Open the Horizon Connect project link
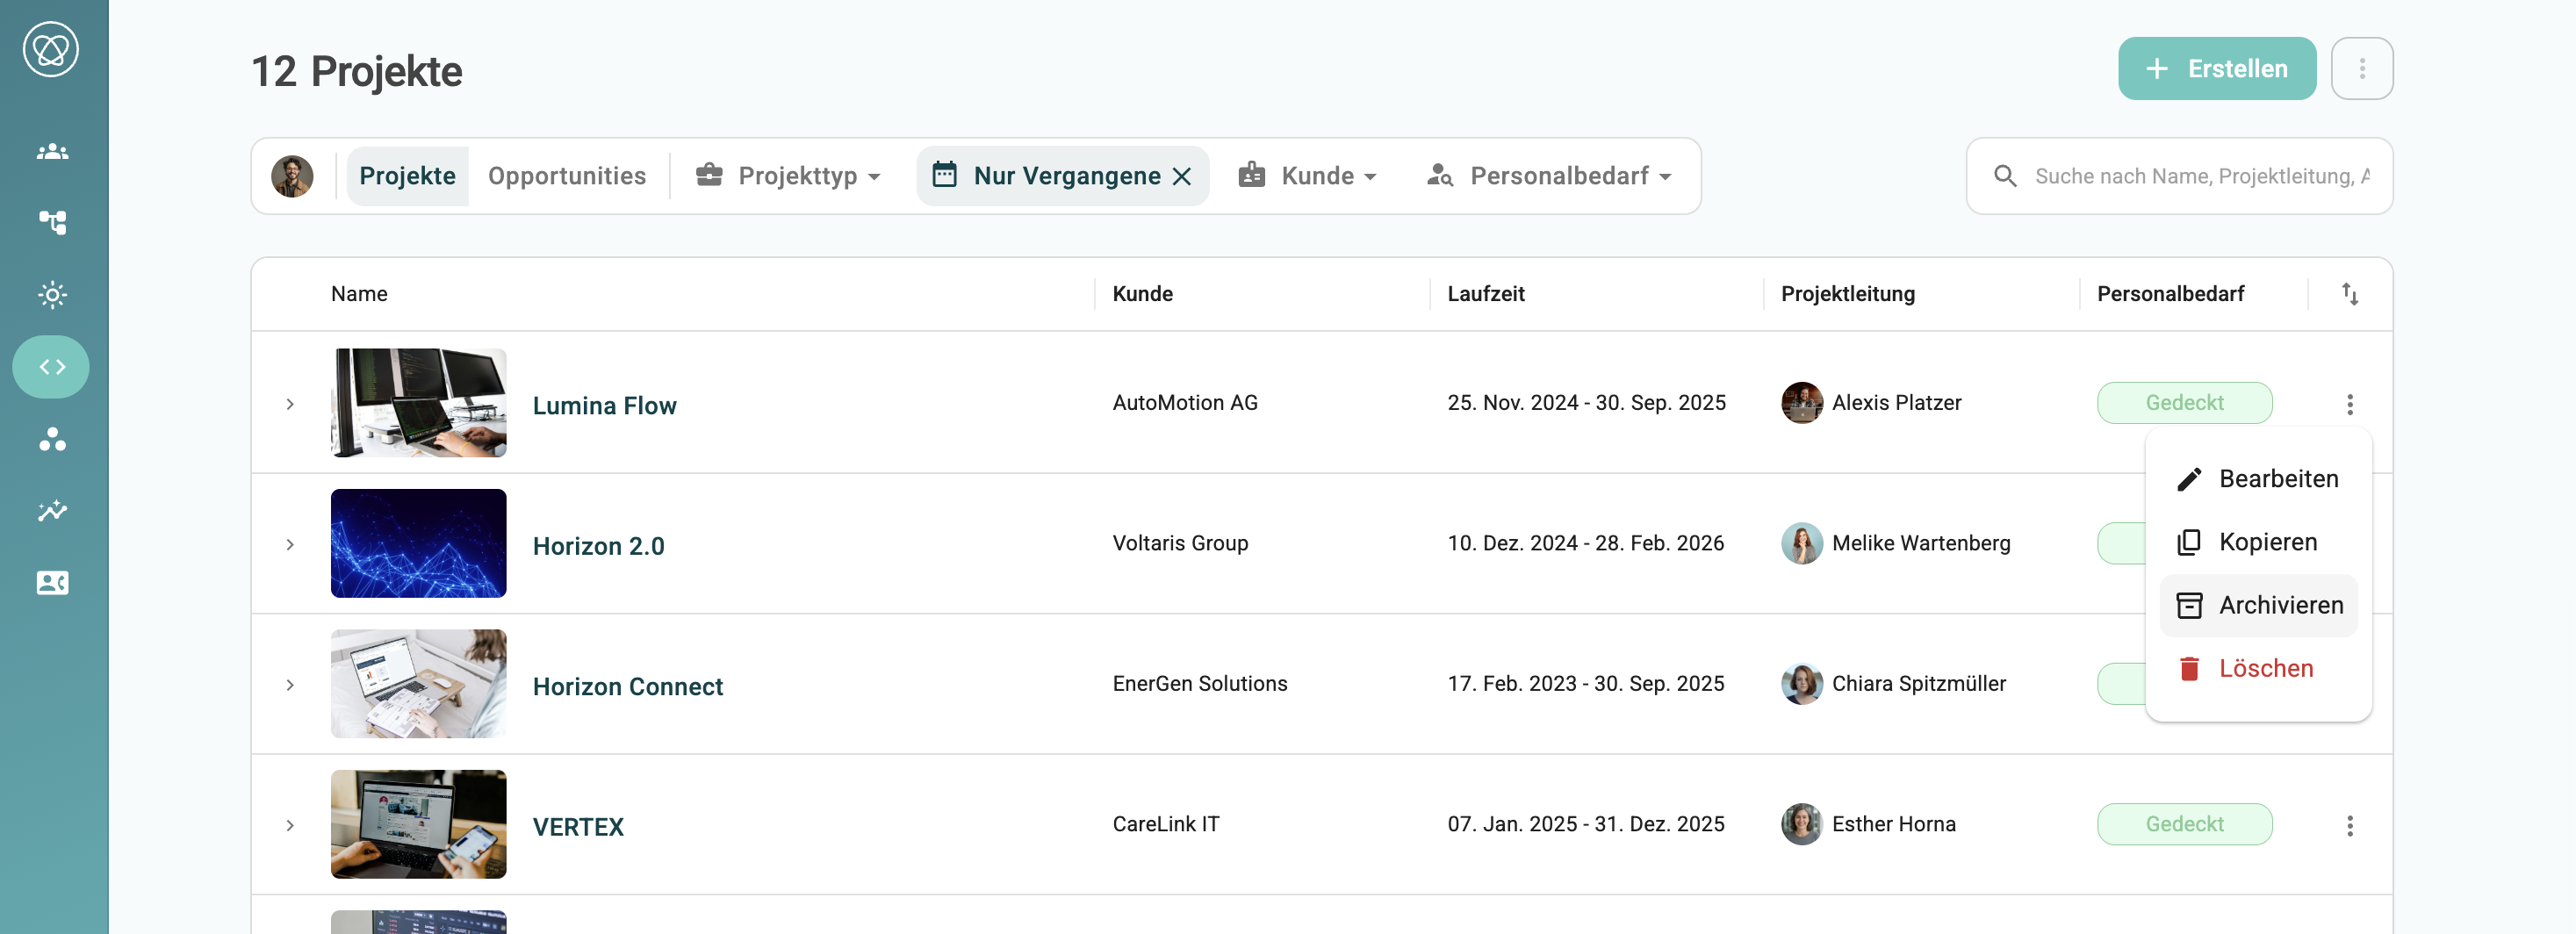Image resolution: width=2576 pixels, height=934 pixels. coord(627,686)
